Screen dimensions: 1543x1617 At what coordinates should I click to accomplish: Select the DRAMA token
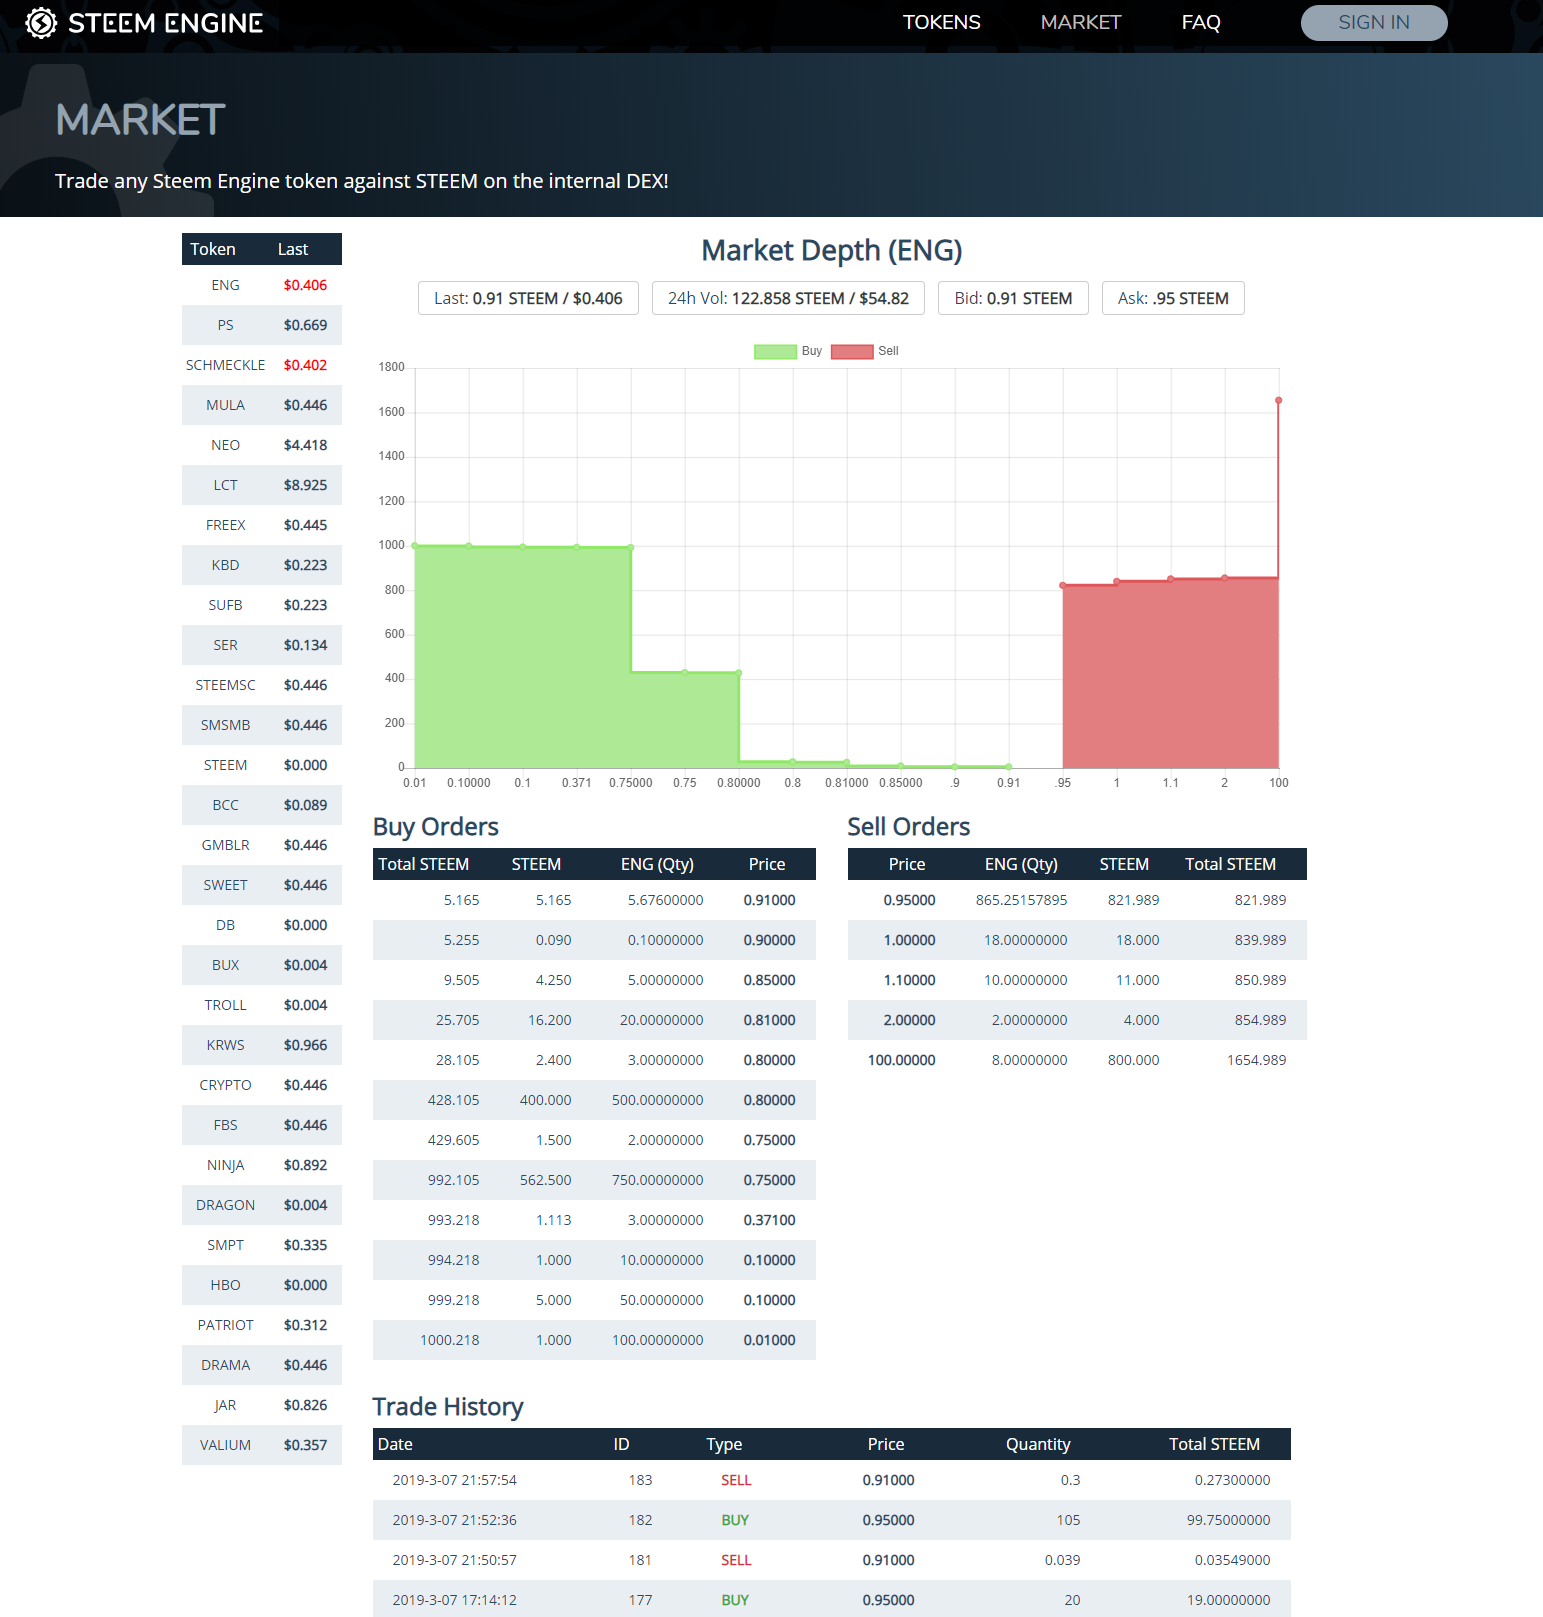(262, 1365)
